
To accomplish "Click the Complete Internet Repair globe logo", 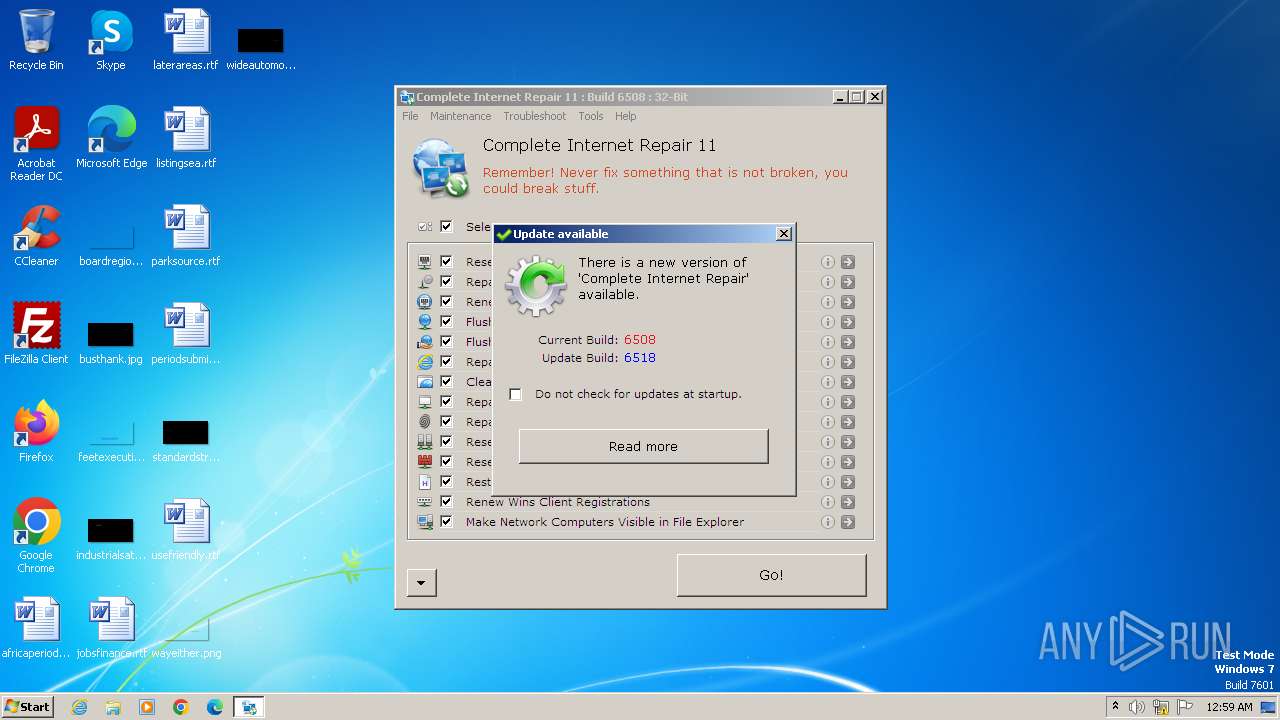I will (441, 168).
